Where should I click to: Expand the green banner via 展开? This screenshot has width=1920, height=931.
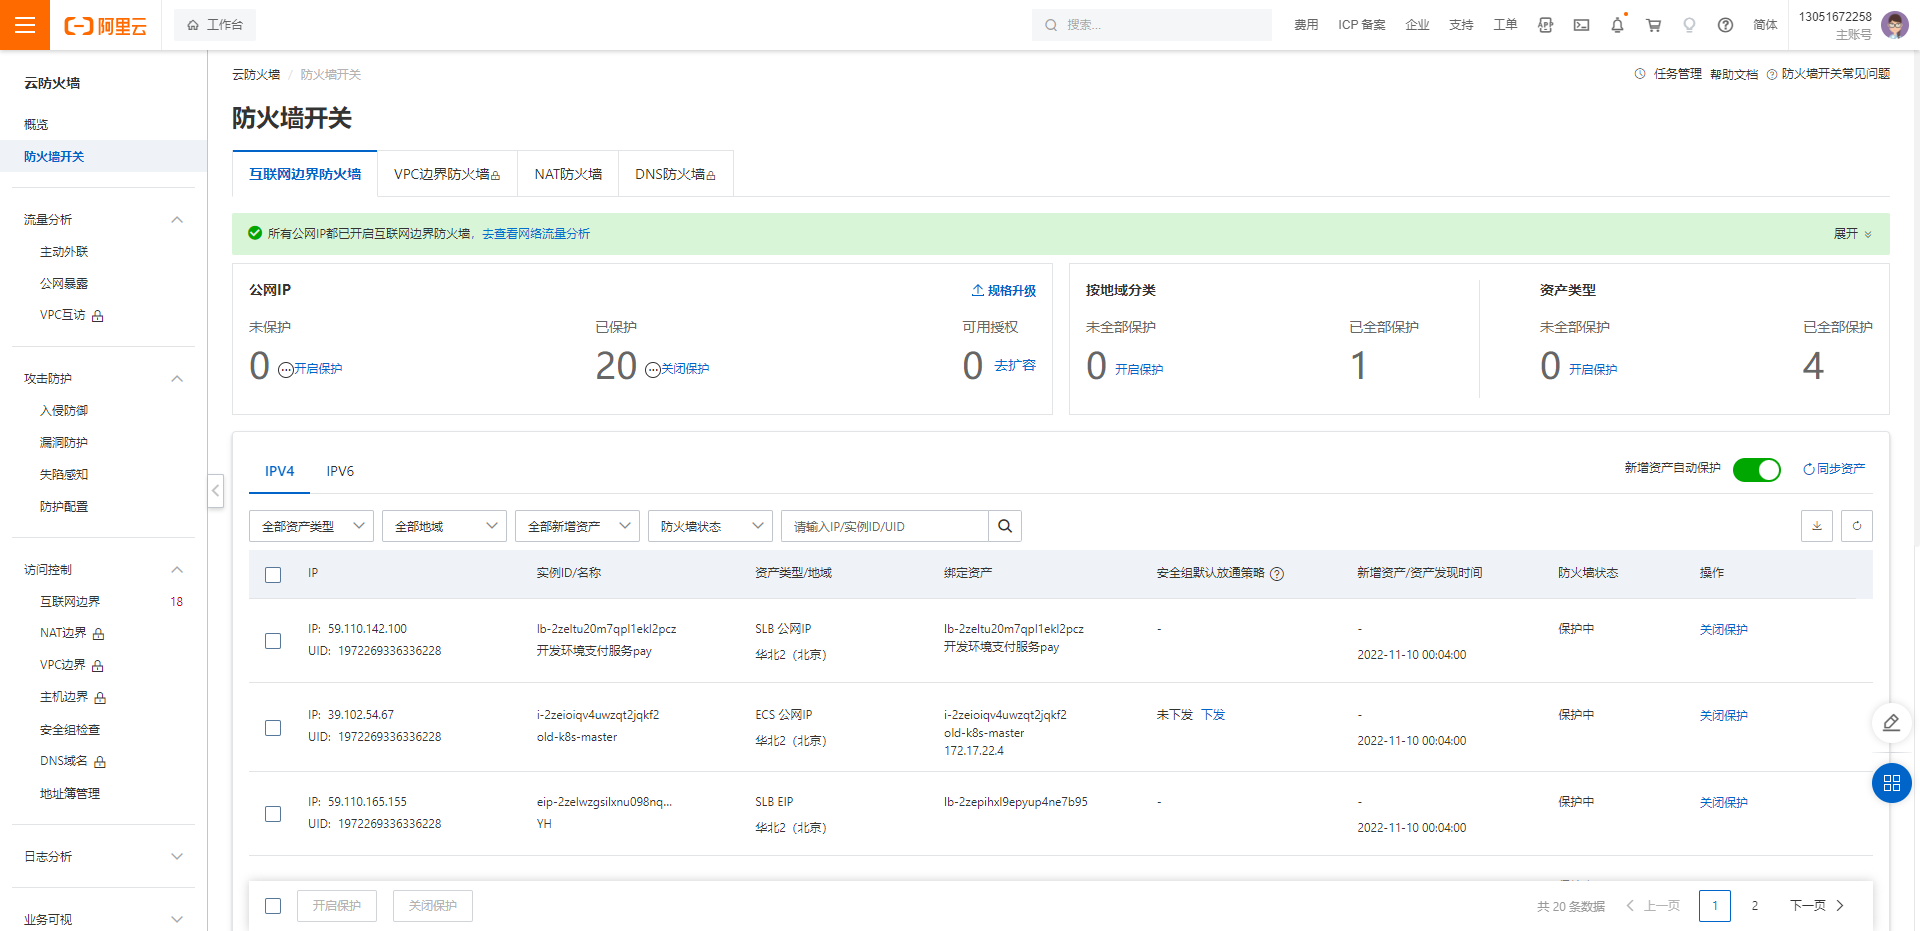tap(1852, 234)
